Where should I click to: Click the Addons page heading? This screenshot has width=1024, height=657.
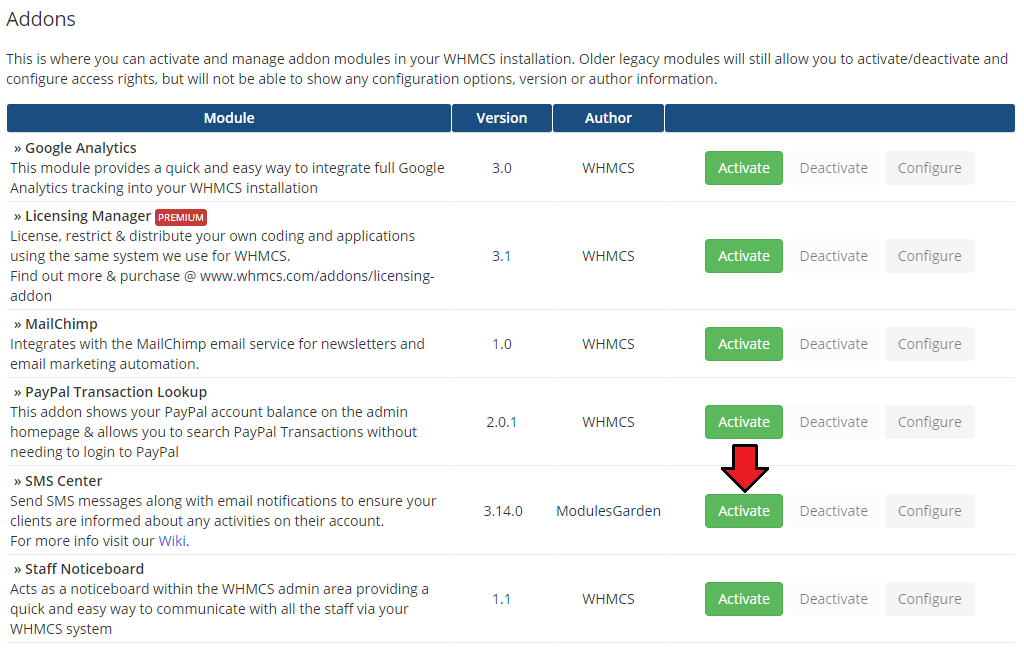tap(40, 19)
